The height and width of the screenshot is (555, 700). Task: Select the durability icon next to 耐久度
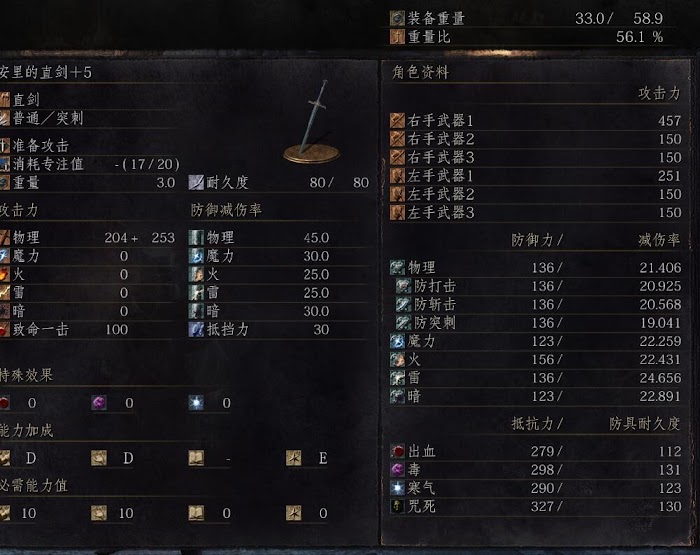[x=196, y=182]
